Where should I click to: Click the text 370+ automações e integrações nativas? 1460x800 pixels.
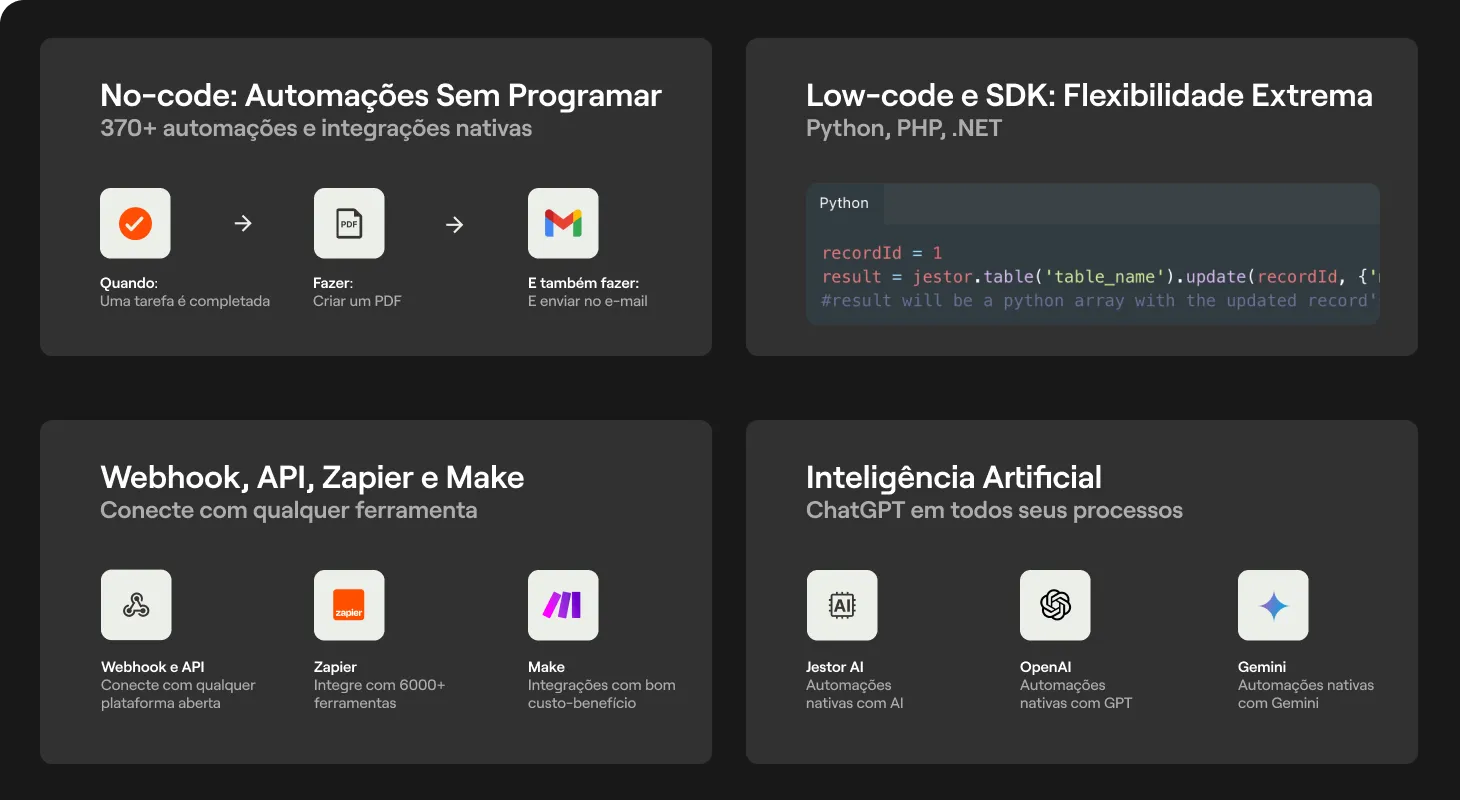click(316, 128)
